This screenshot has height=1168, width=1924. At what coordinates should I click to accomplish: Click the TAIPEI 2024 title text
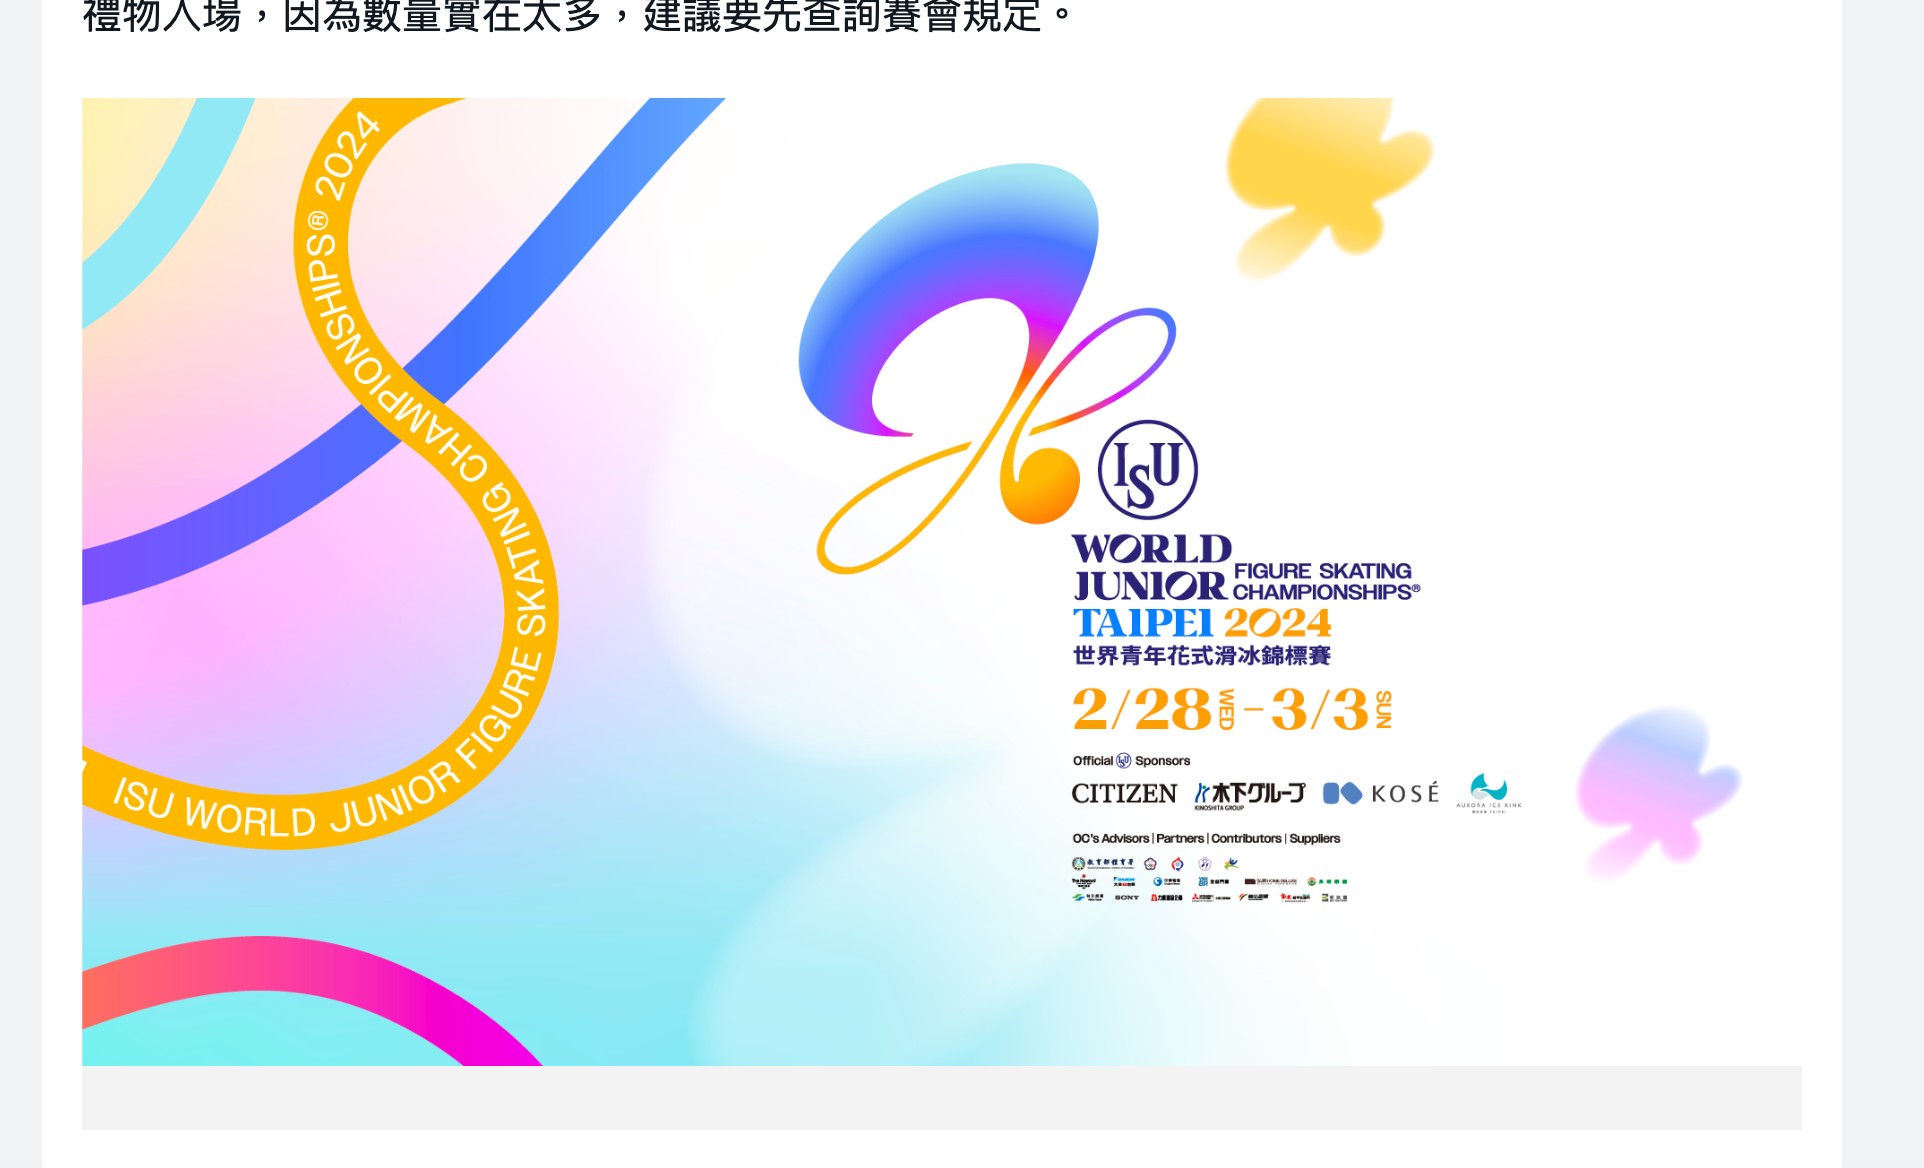1201,623
